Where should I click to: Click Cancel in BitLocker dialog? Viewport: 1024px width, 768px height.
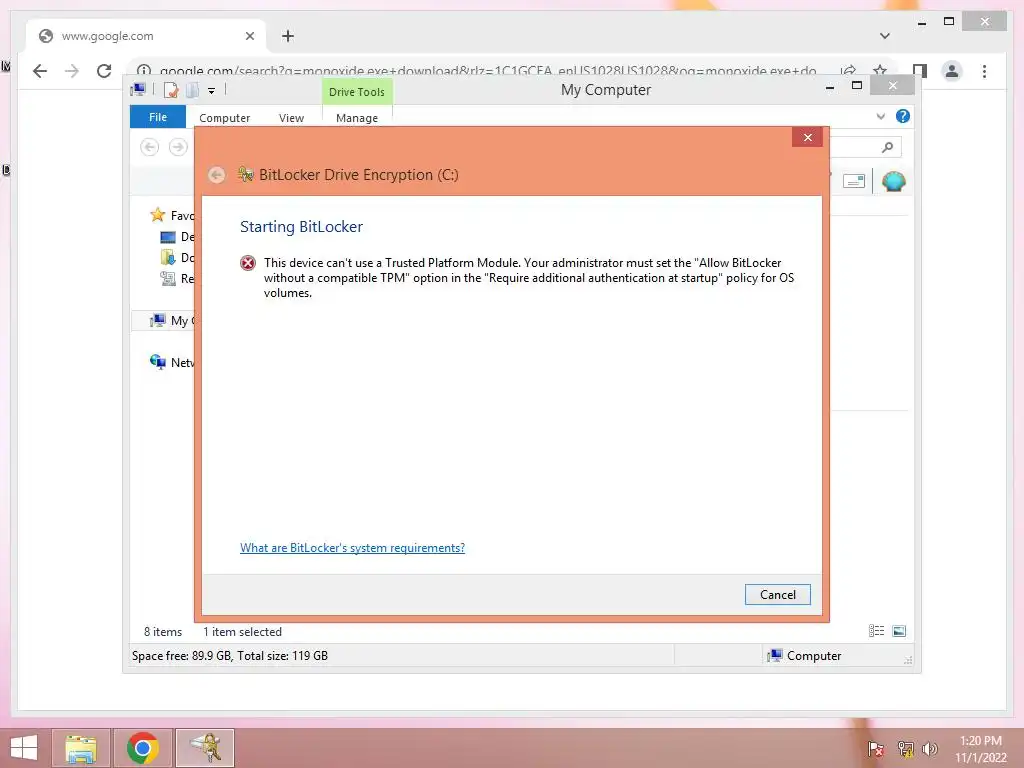(777, 594)
